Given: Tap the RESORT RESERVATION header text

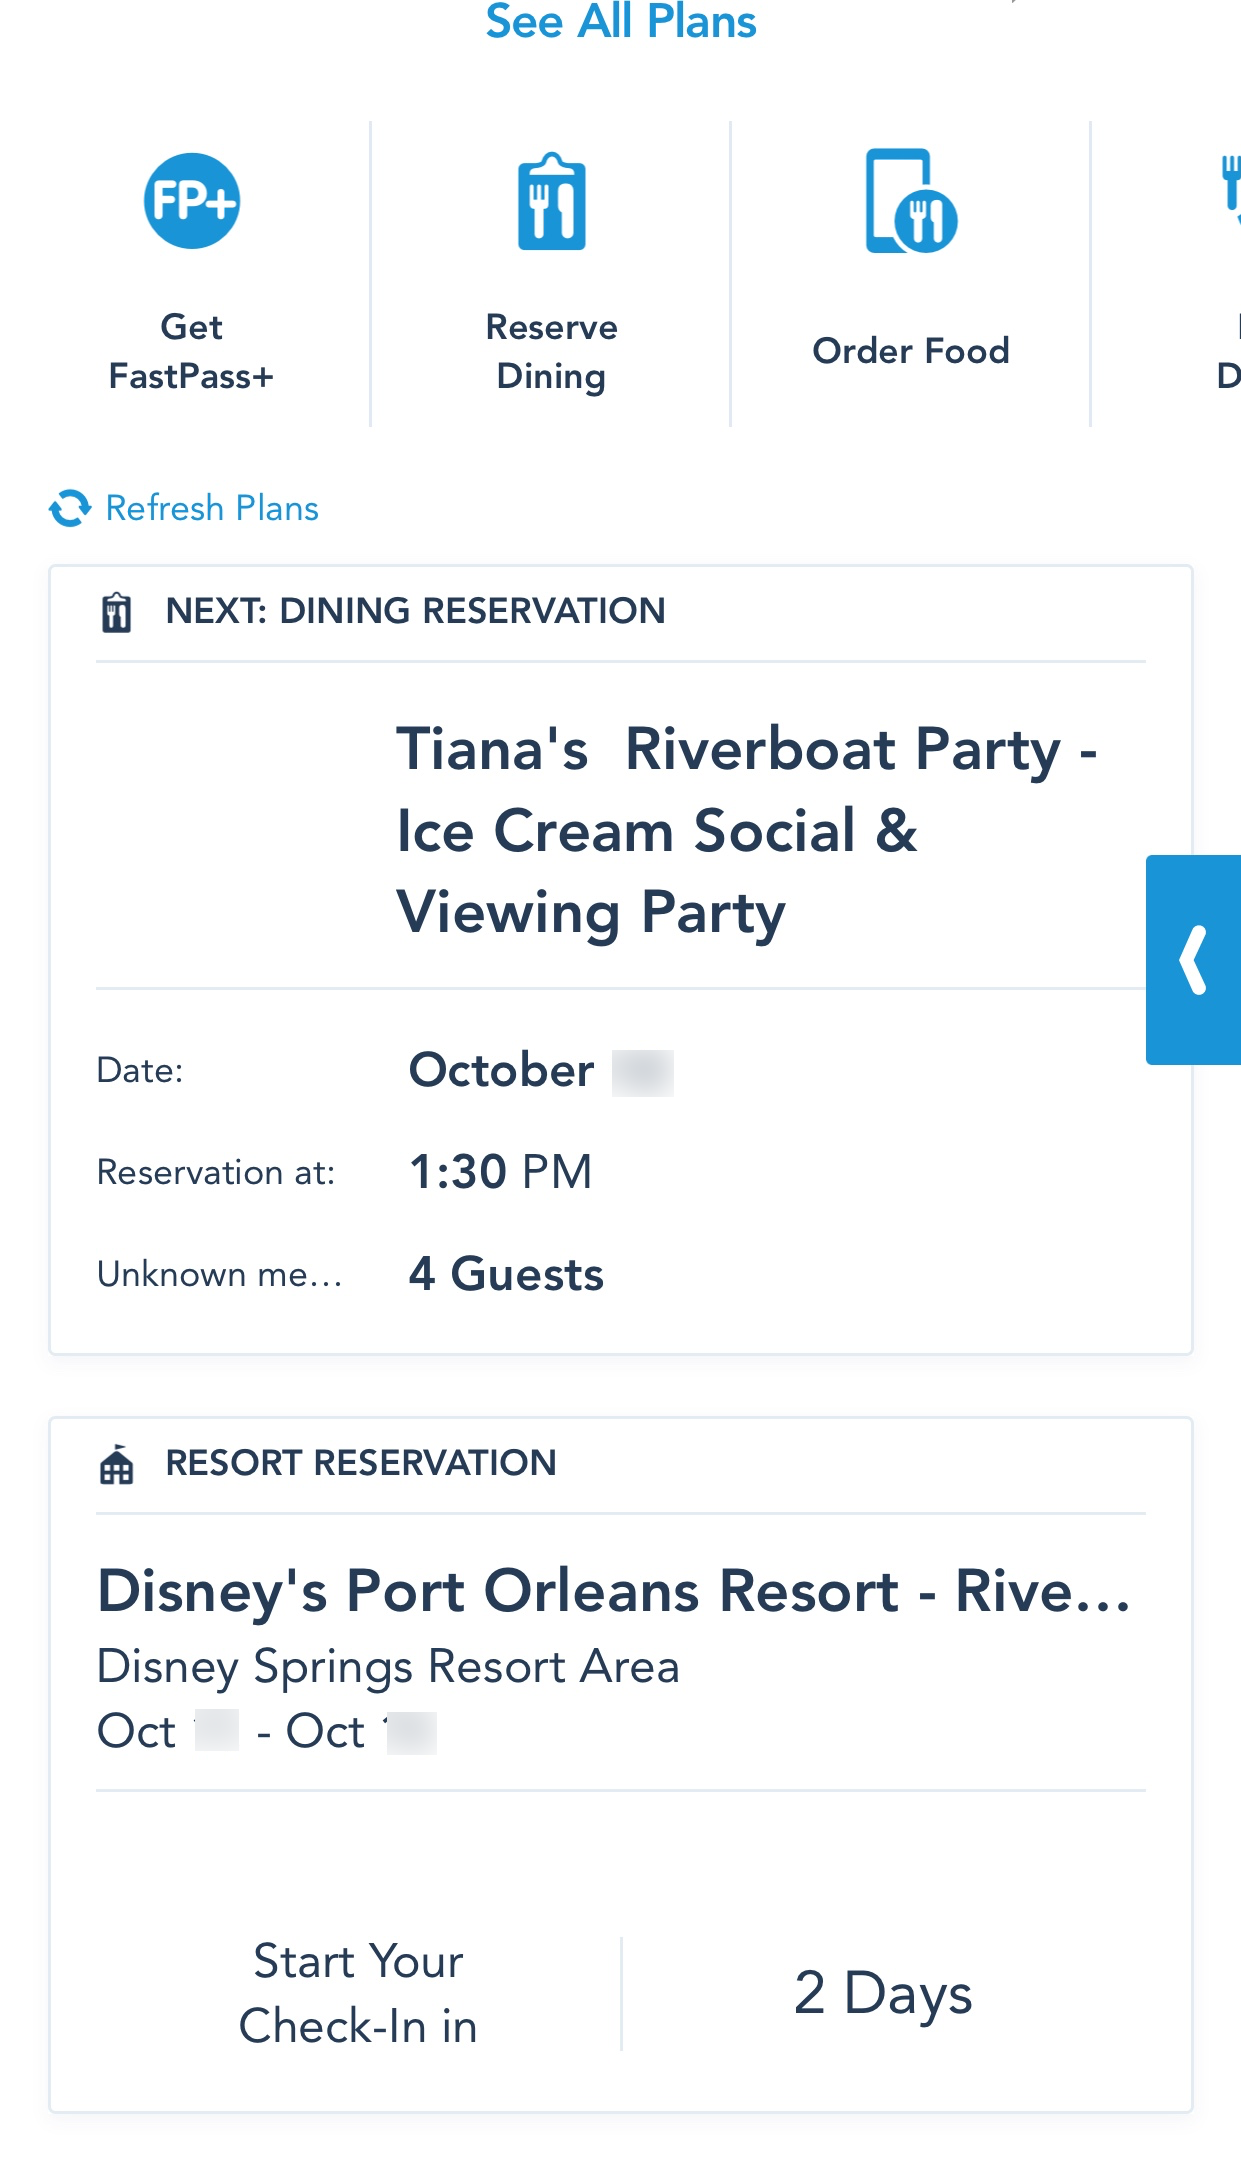Looking at the screenshot, I should click(x=360, y=1463).
